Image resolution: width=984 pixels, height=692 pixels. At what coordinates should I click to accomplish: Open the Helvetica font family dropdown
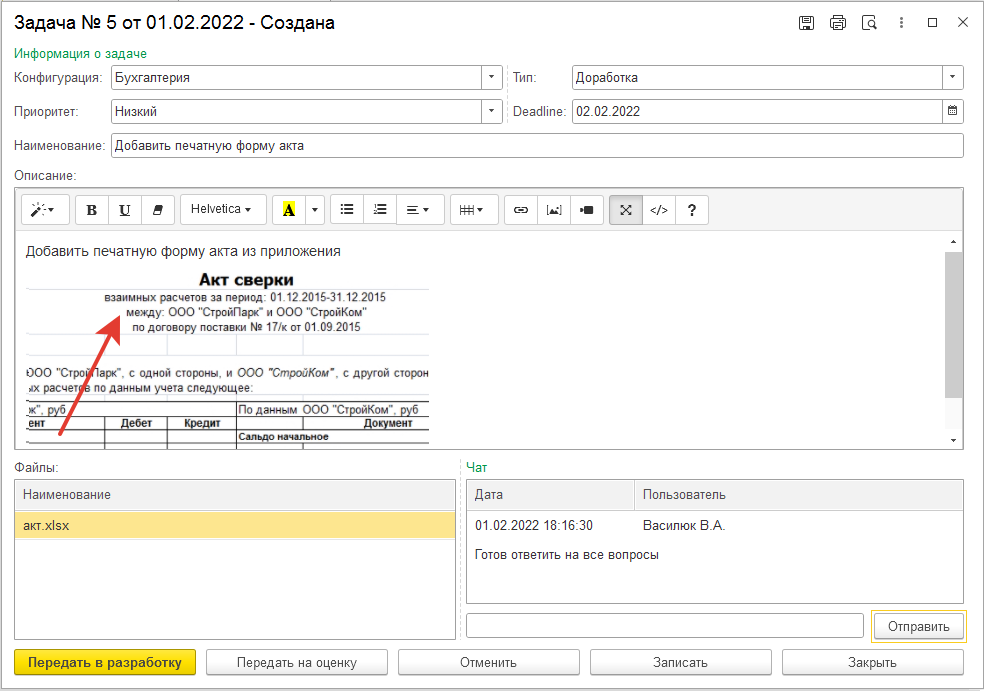pos(222,210)
